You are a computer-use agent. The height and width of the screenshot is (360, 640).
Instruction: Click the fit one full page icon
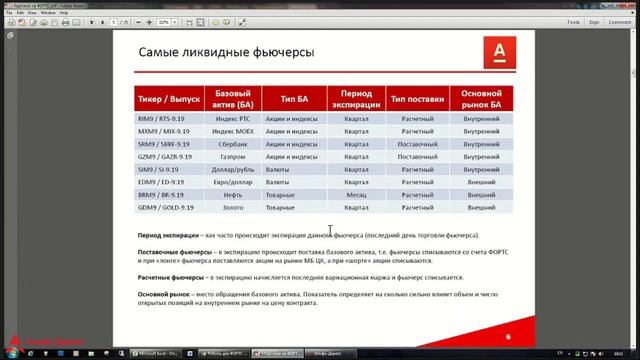pyautogui.click(x=200, y=22)
